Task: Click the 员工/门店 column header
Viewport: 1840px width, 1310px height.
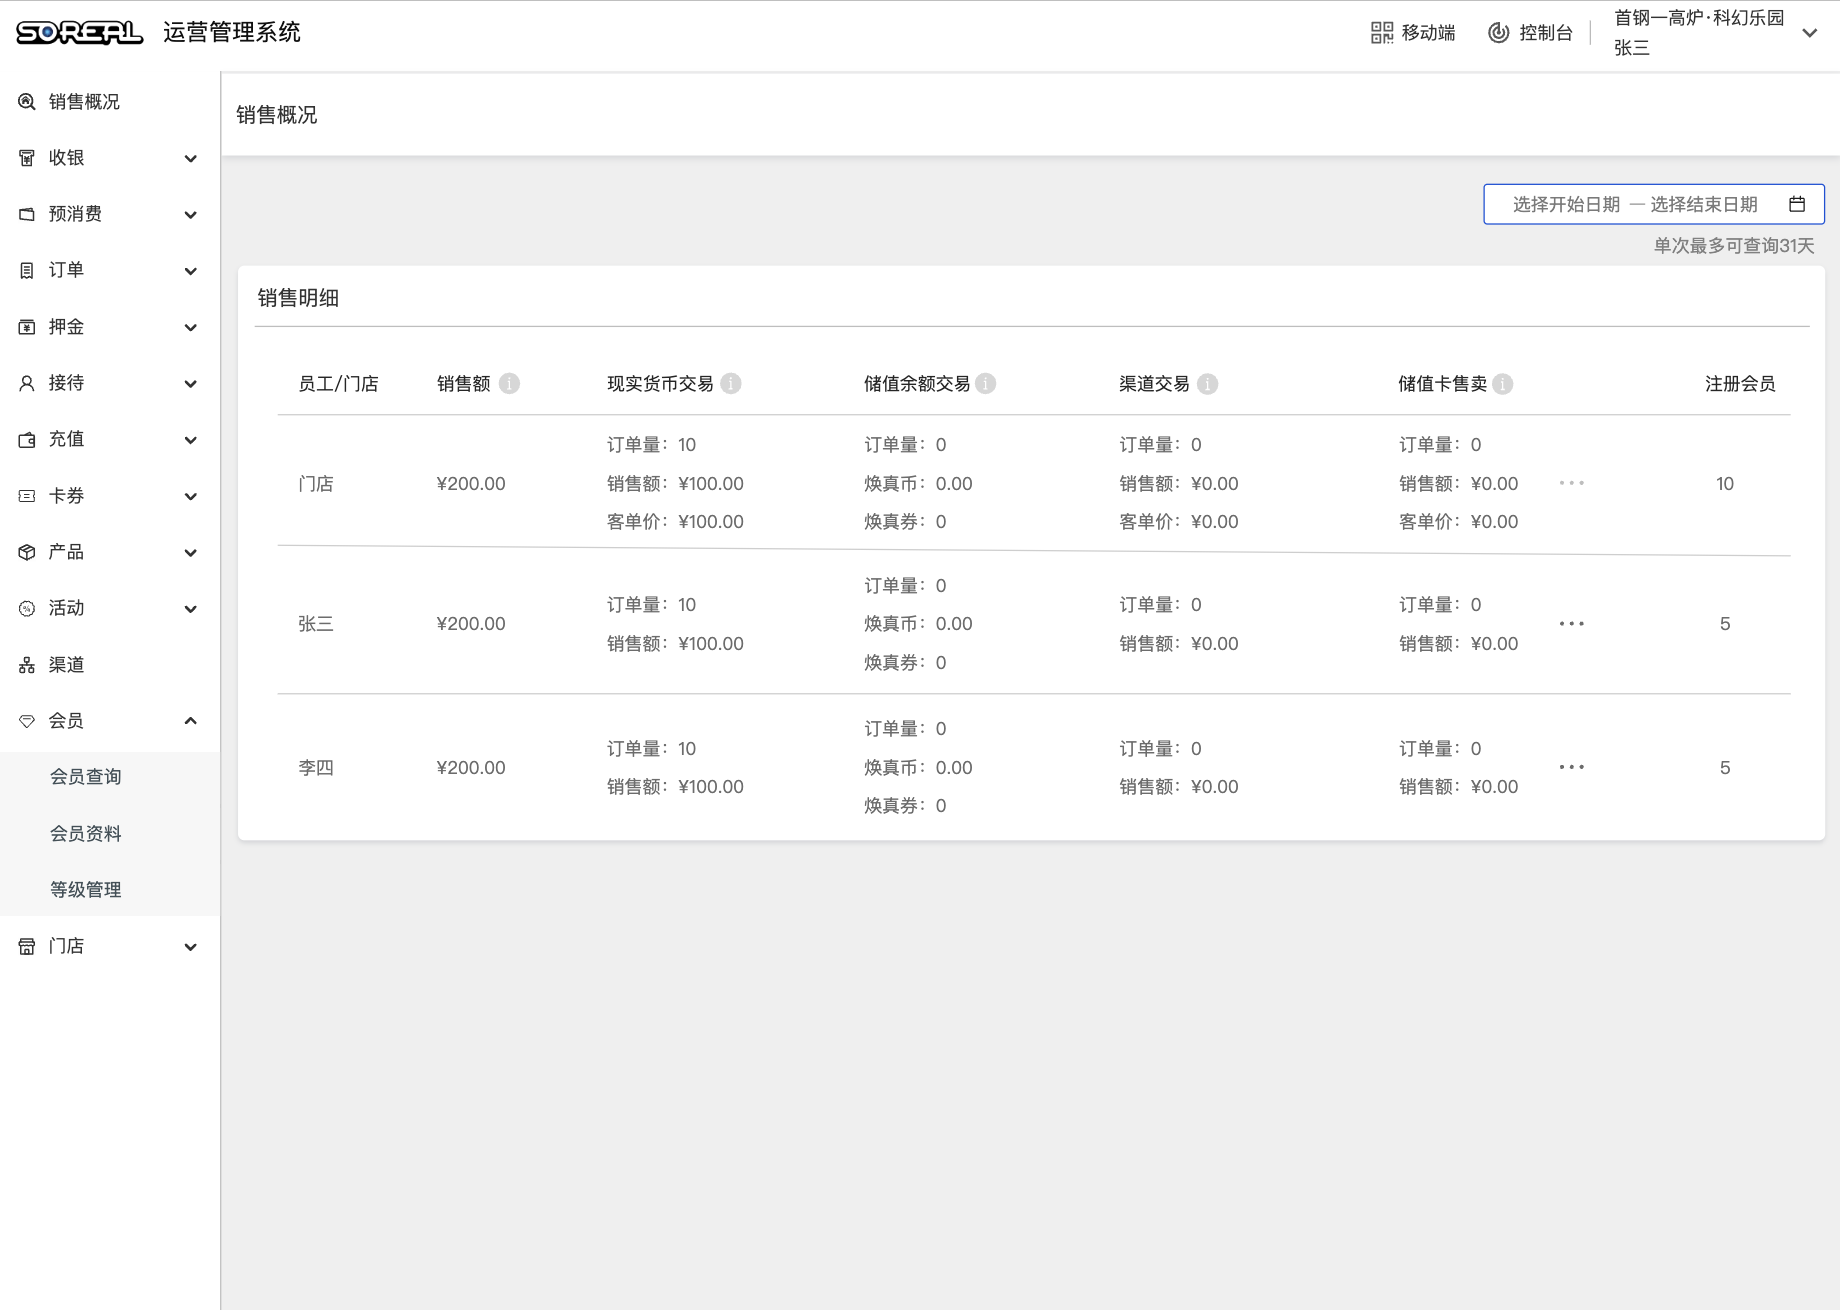Action: tap(338, 384)
